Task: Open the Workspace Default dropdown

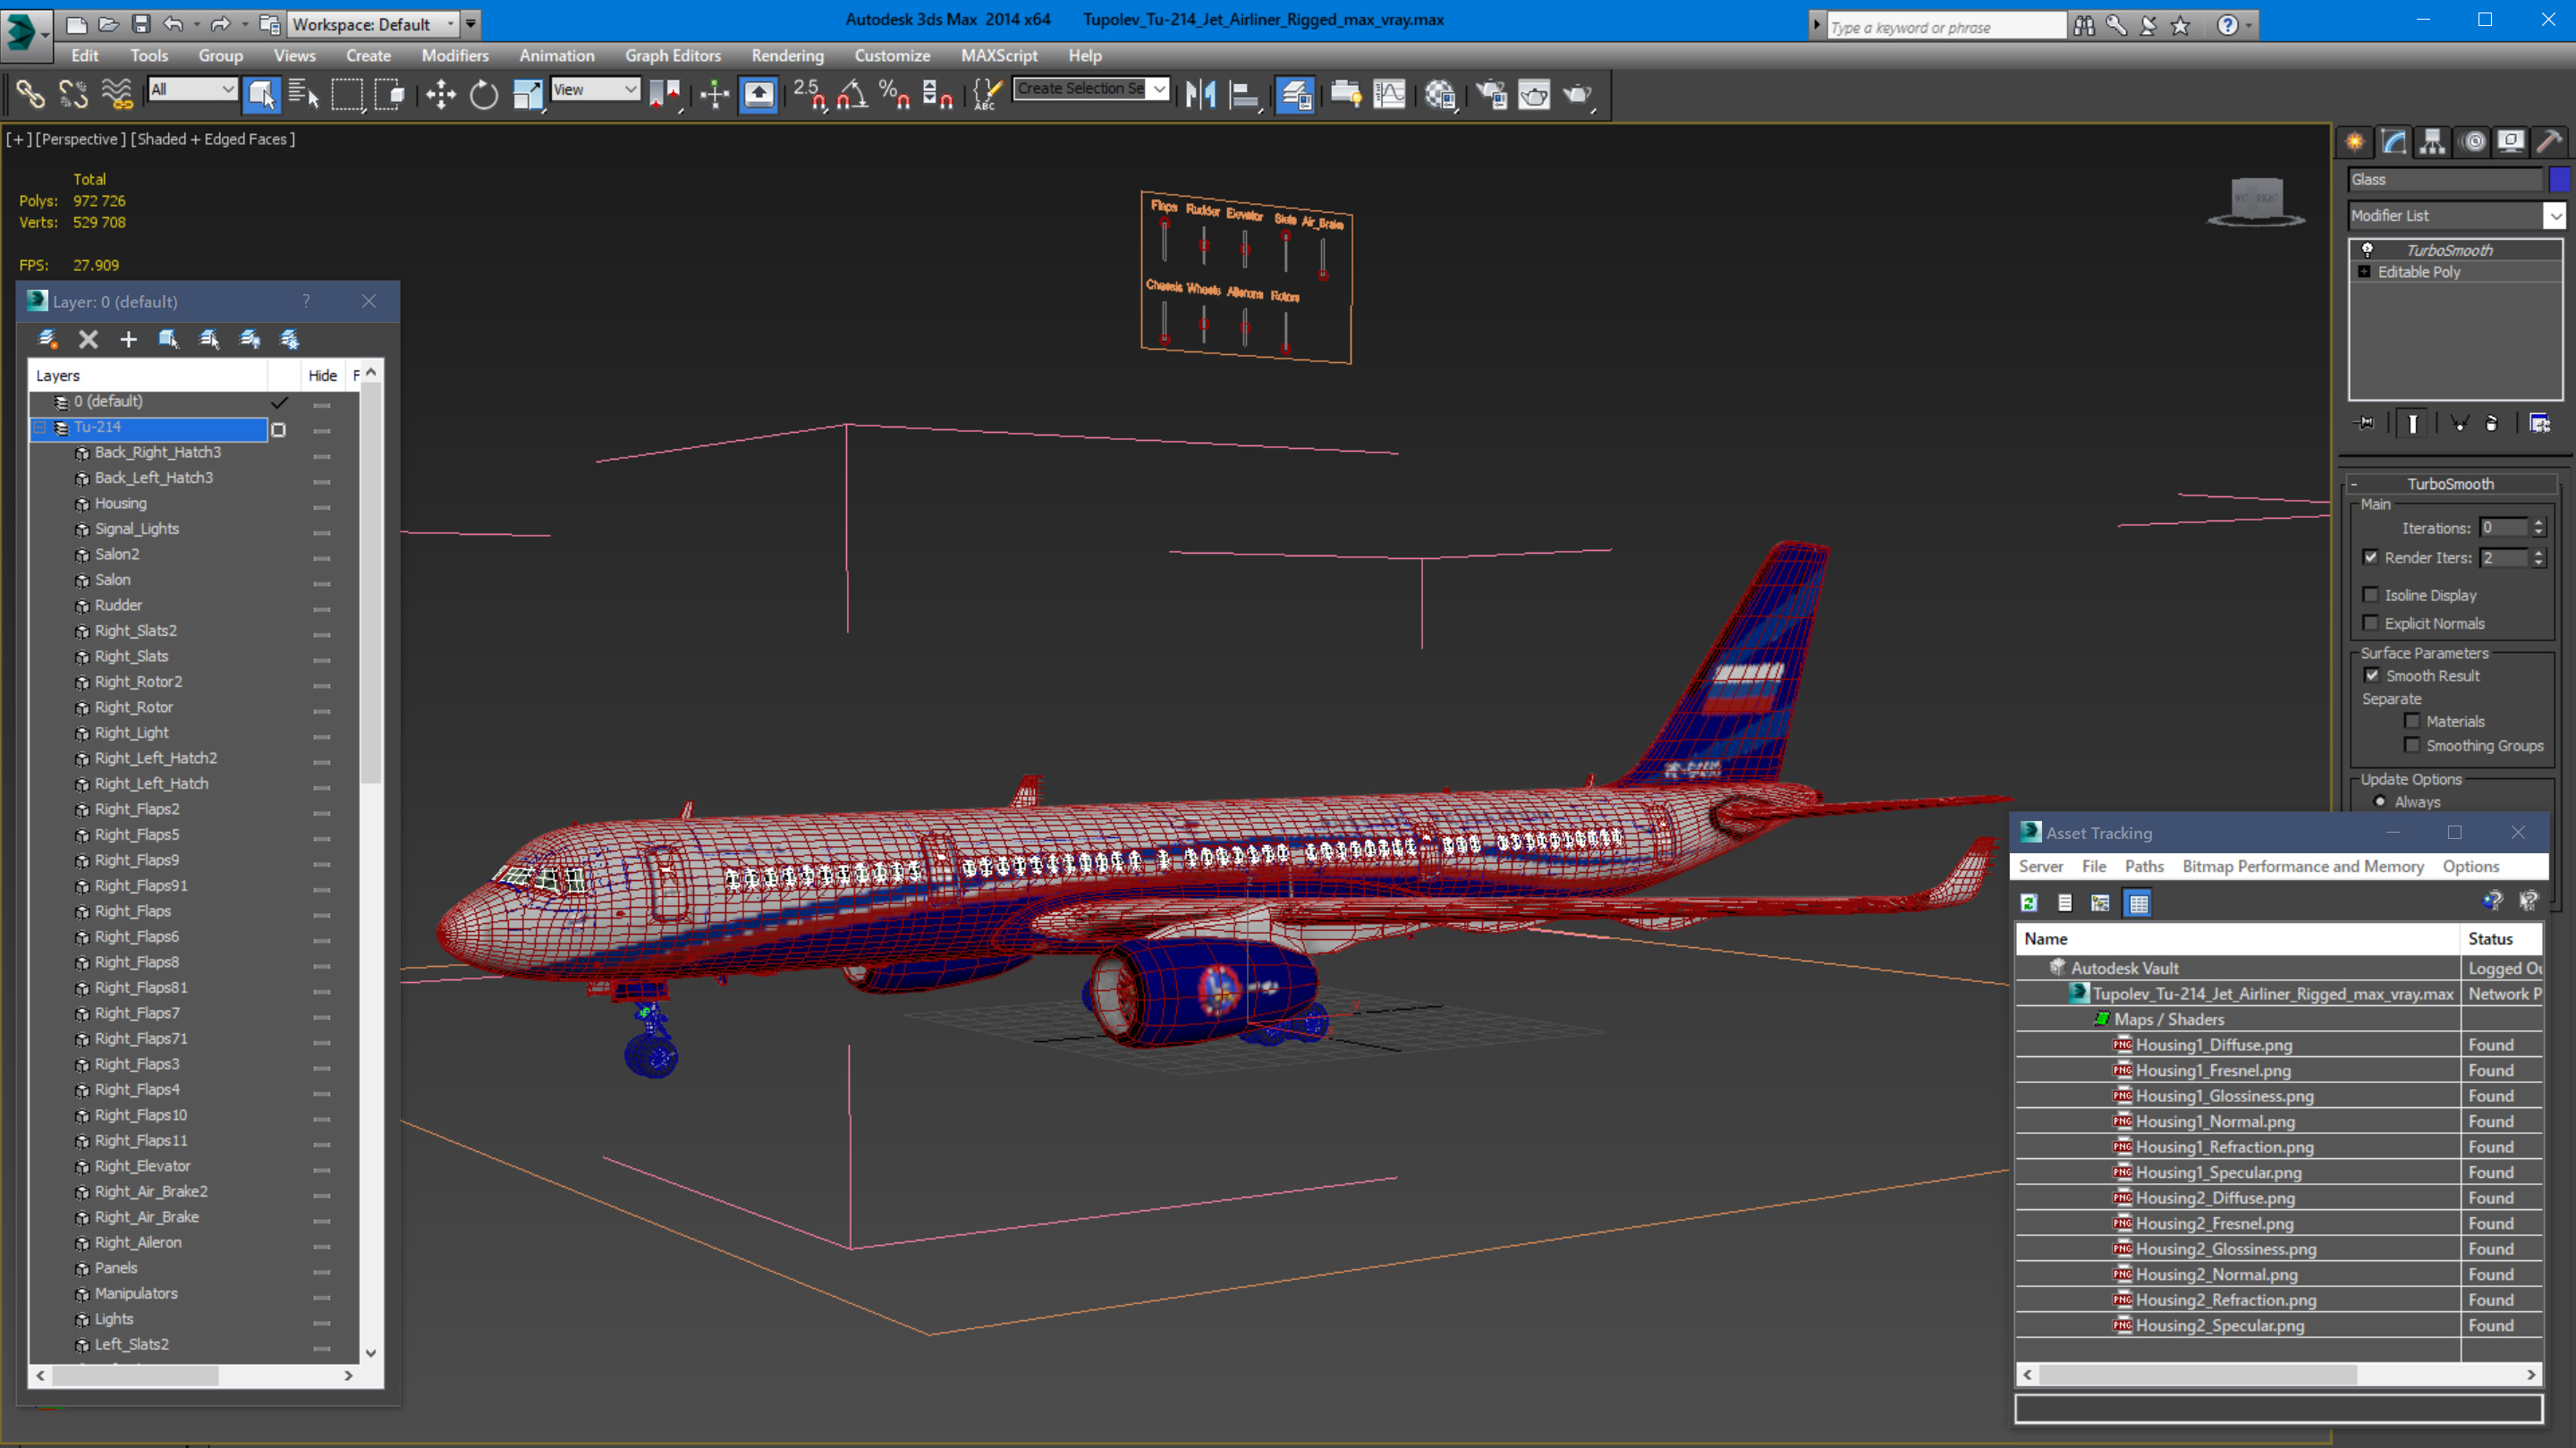Action: click(372, 24)
